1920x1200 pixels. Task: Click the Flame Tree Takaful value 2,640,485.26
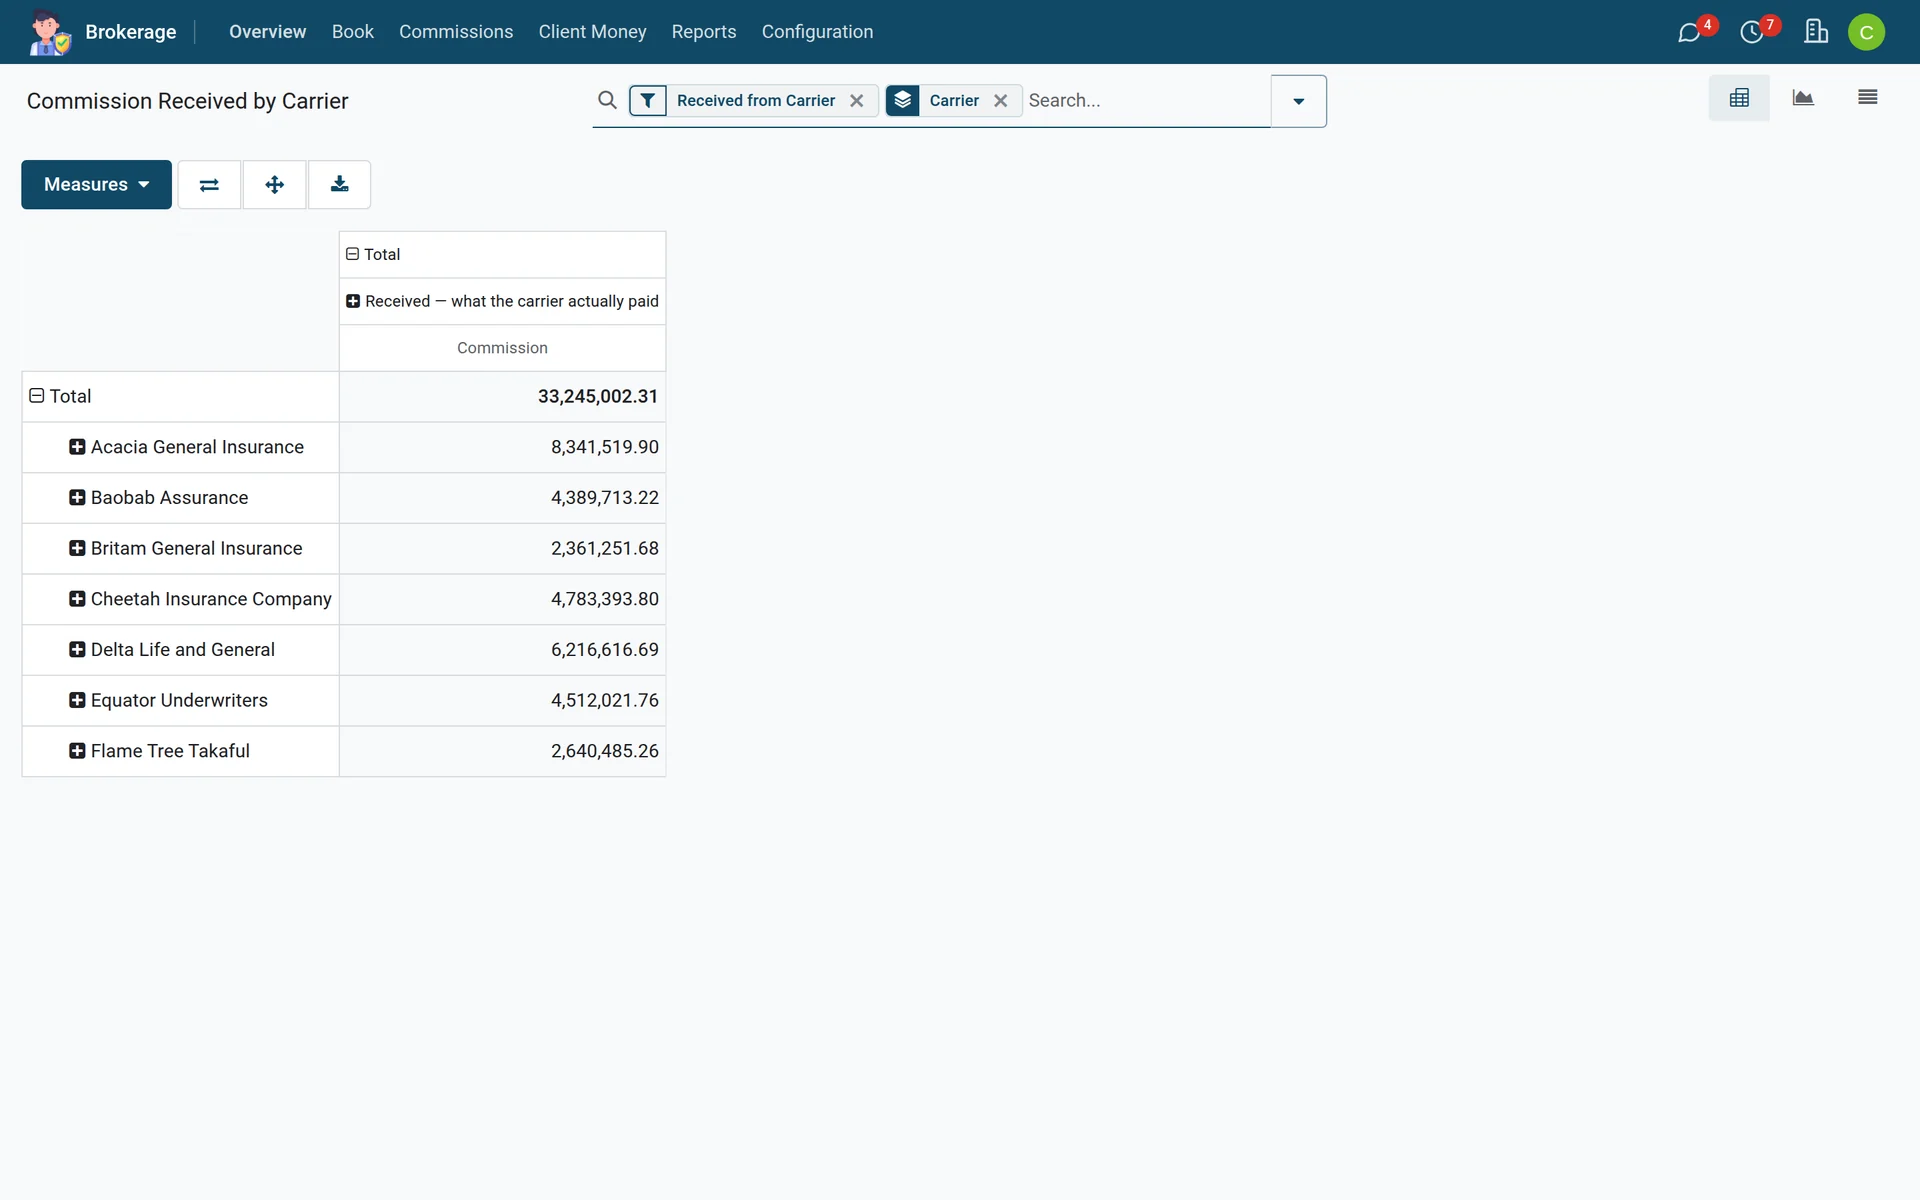pyautogui.click(x=605, y=751)
